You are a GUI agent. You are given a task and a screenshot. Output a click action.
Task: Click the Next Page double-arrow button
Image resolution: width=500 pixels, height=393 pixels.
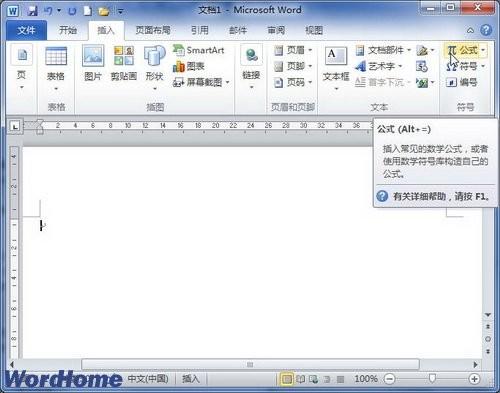[488, 351]
